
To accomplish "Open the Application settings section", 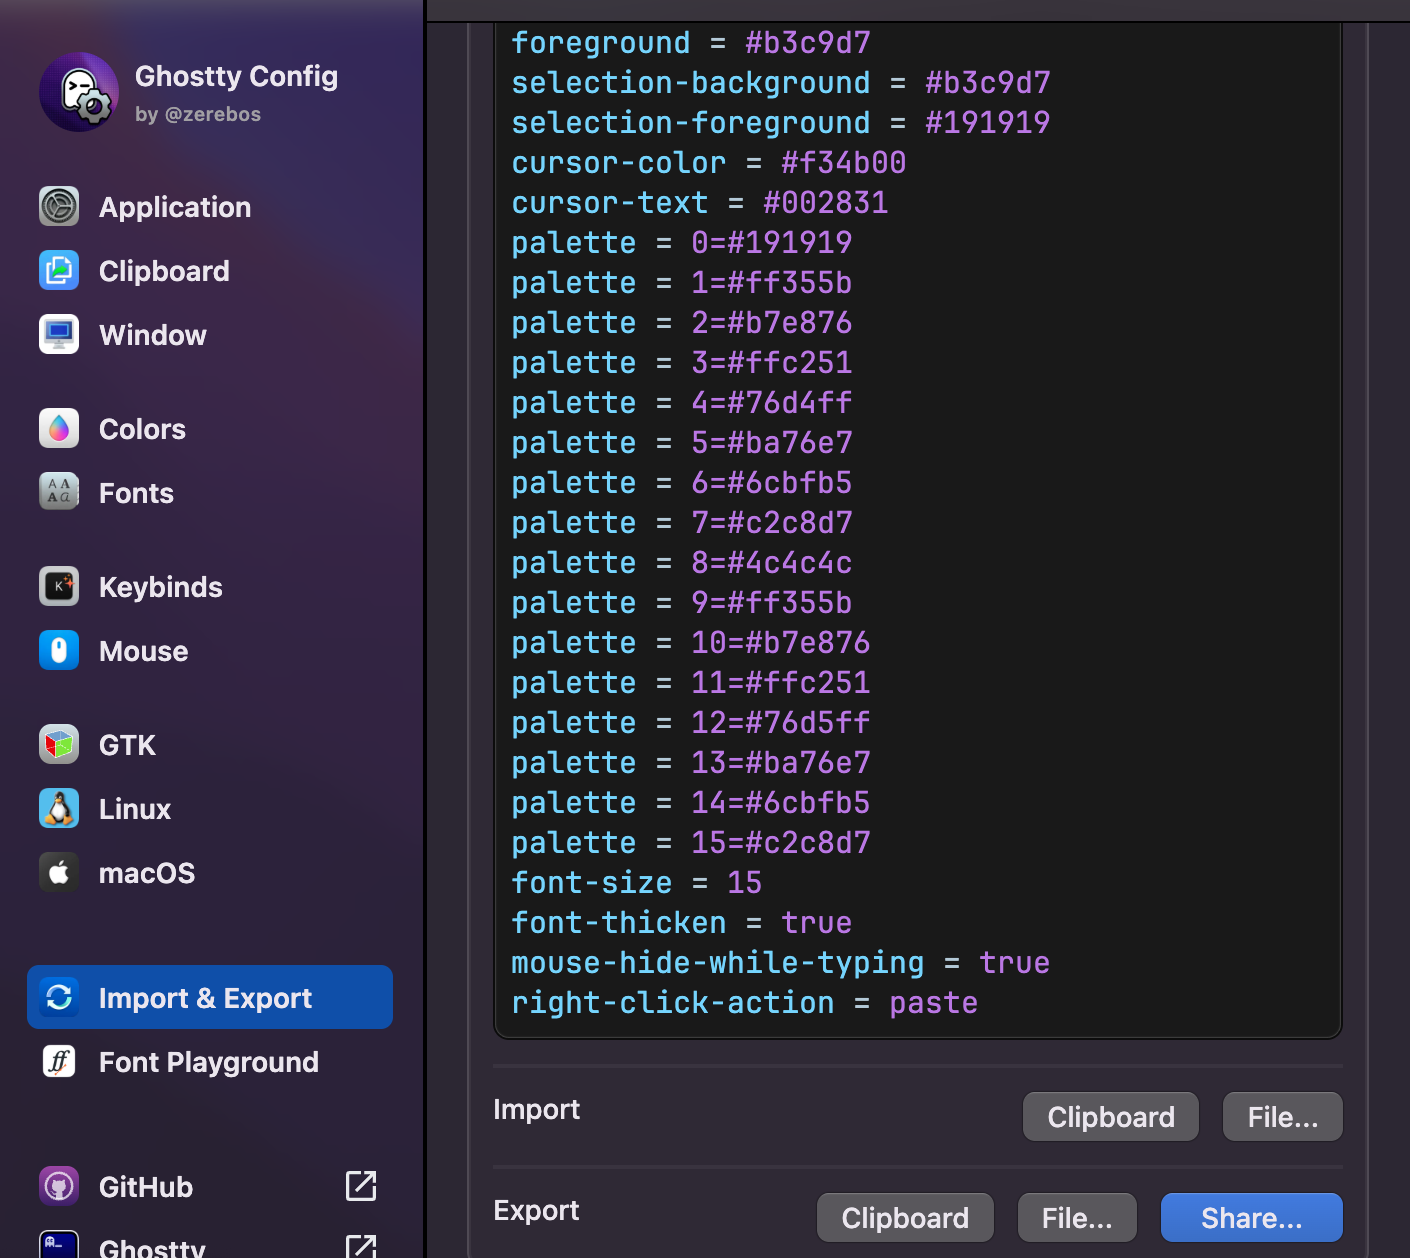I will click(174, 207).
